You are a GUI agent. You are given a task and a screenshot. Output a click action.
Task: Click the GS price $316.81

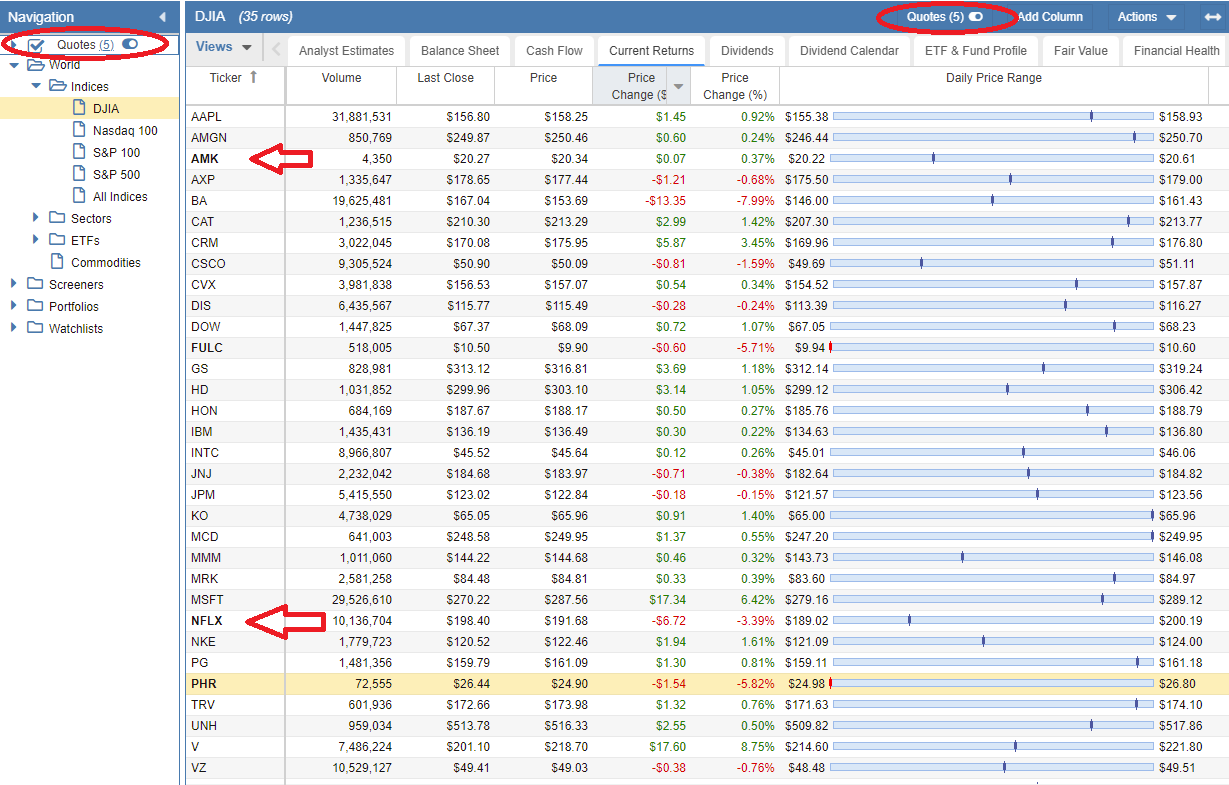(x=567, y=369)
